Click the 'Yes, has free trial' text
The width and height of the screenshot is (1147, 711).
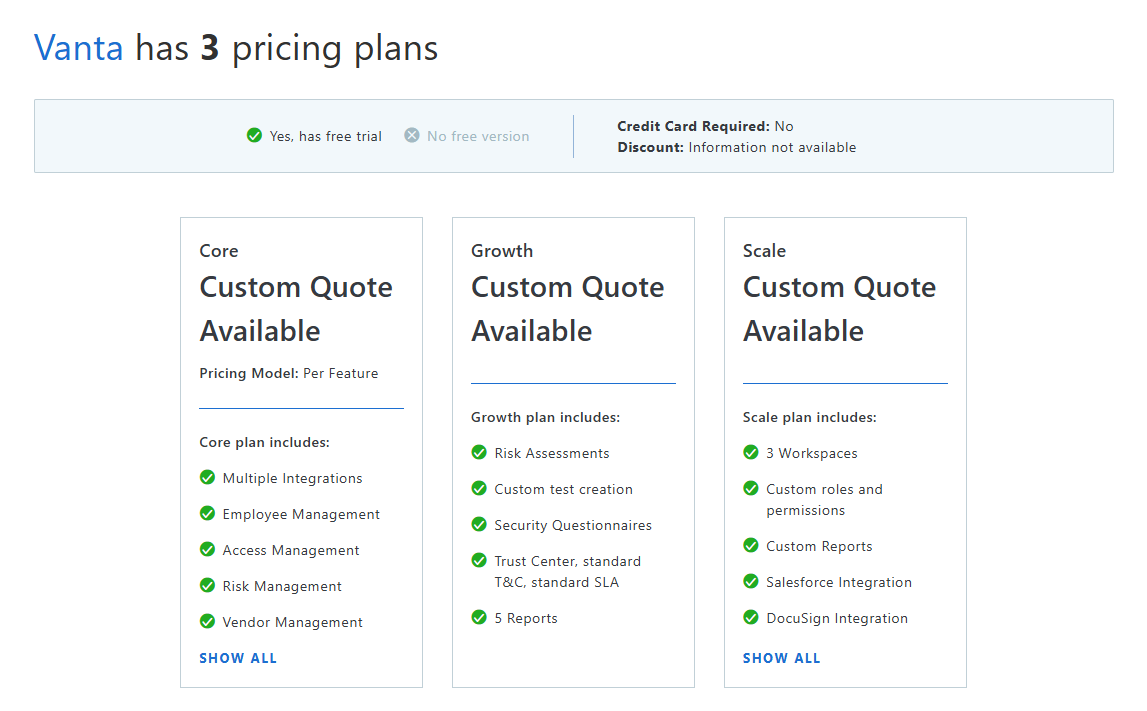coord(326,137)
